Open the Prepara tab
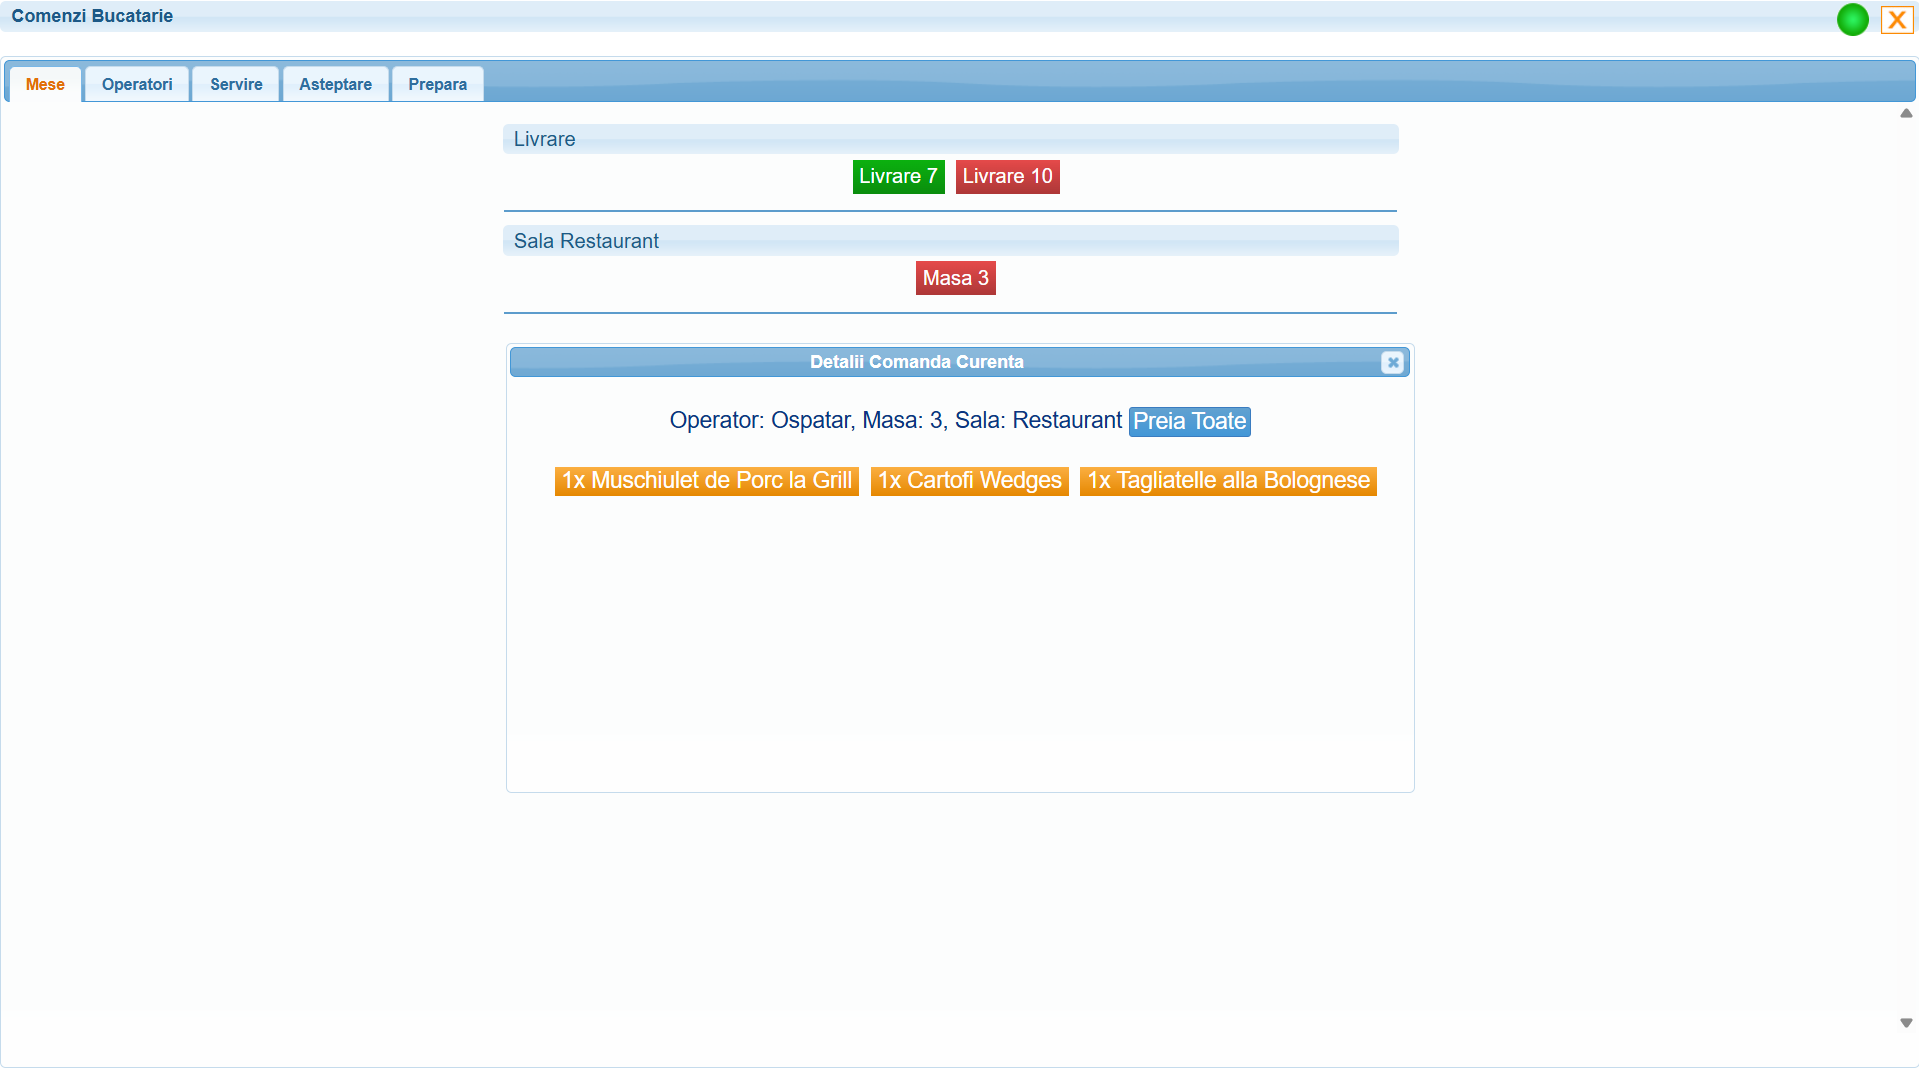This screenshot has width=1919, height=1079. point(437,84)
